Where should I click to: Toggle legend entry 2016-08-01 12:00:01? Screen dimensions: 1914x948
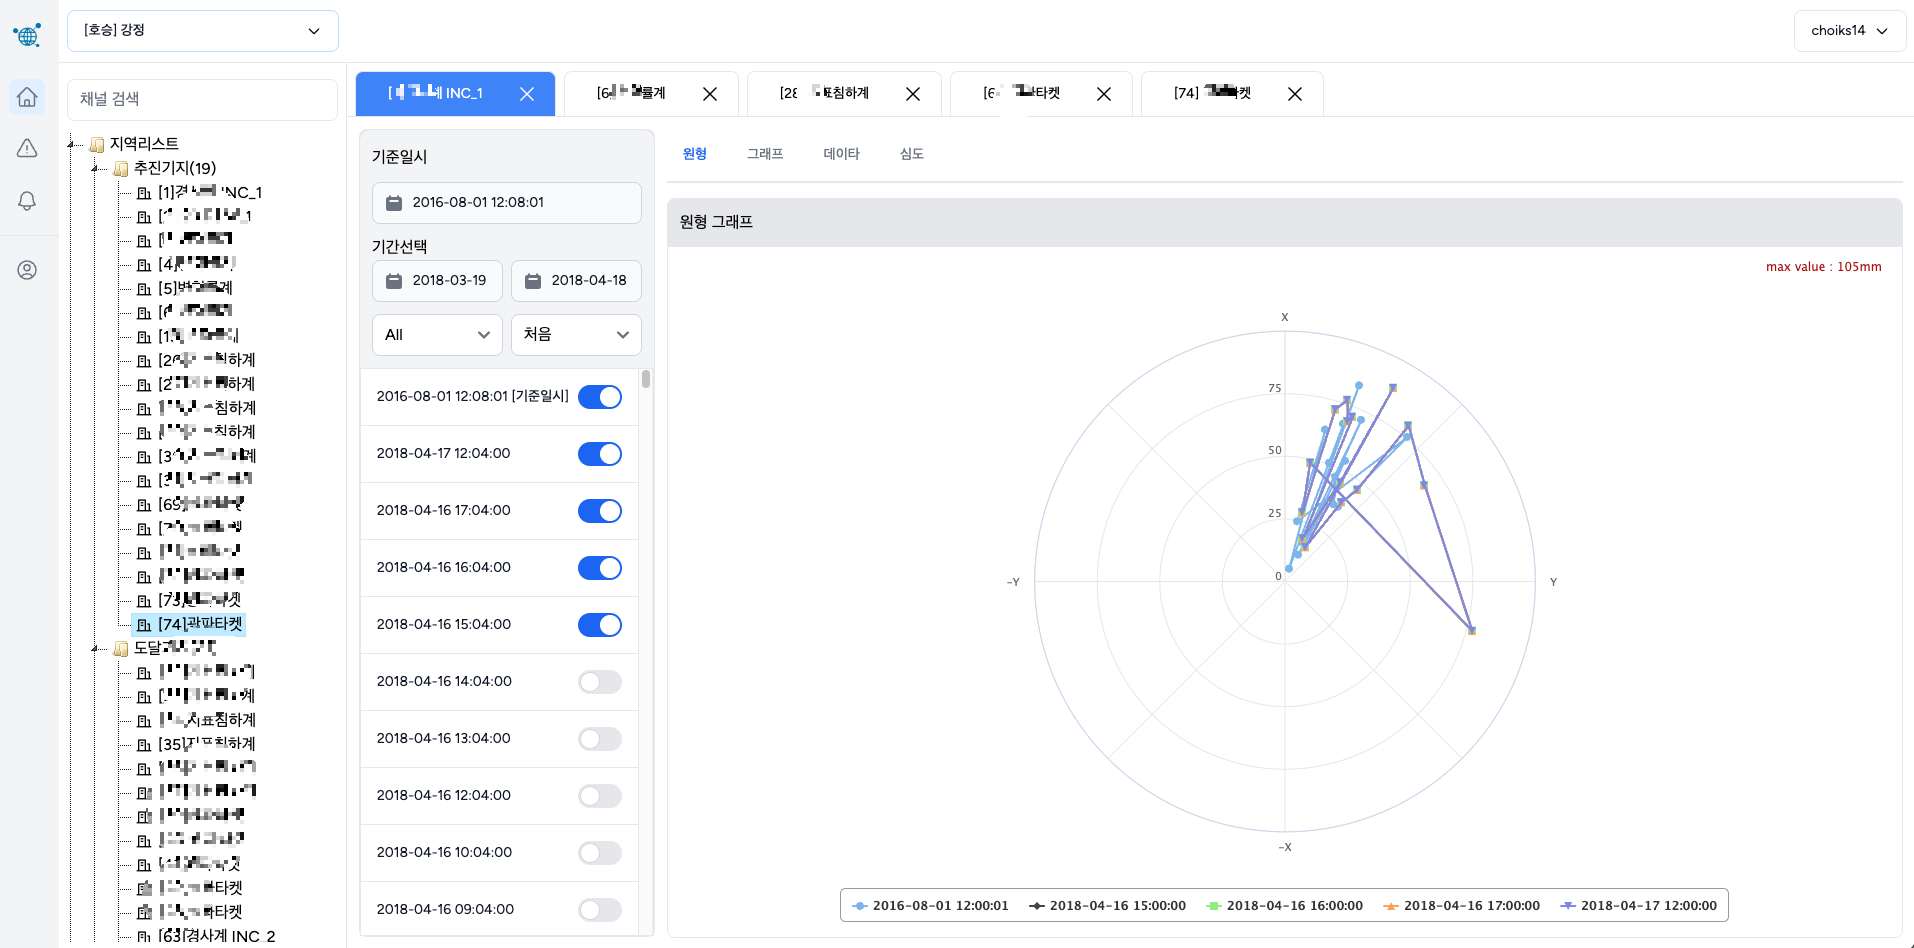click(930, 906)
